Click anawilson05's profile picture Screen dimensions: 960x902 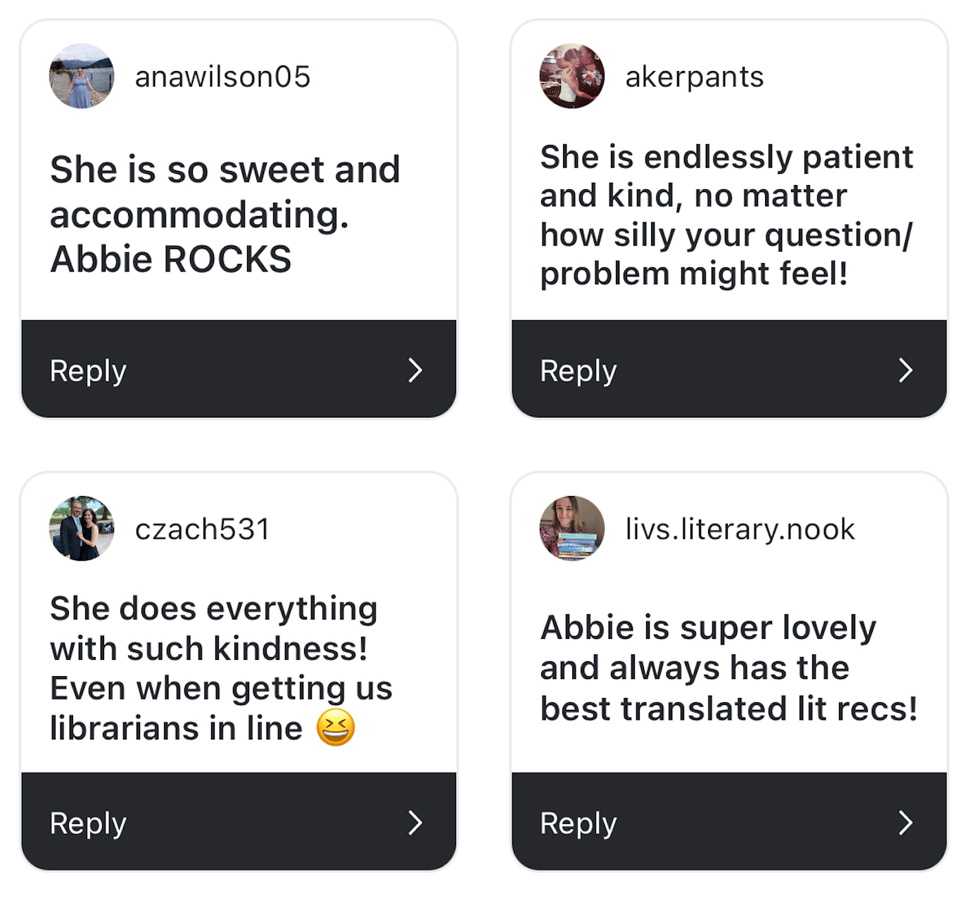pos(81,76)
